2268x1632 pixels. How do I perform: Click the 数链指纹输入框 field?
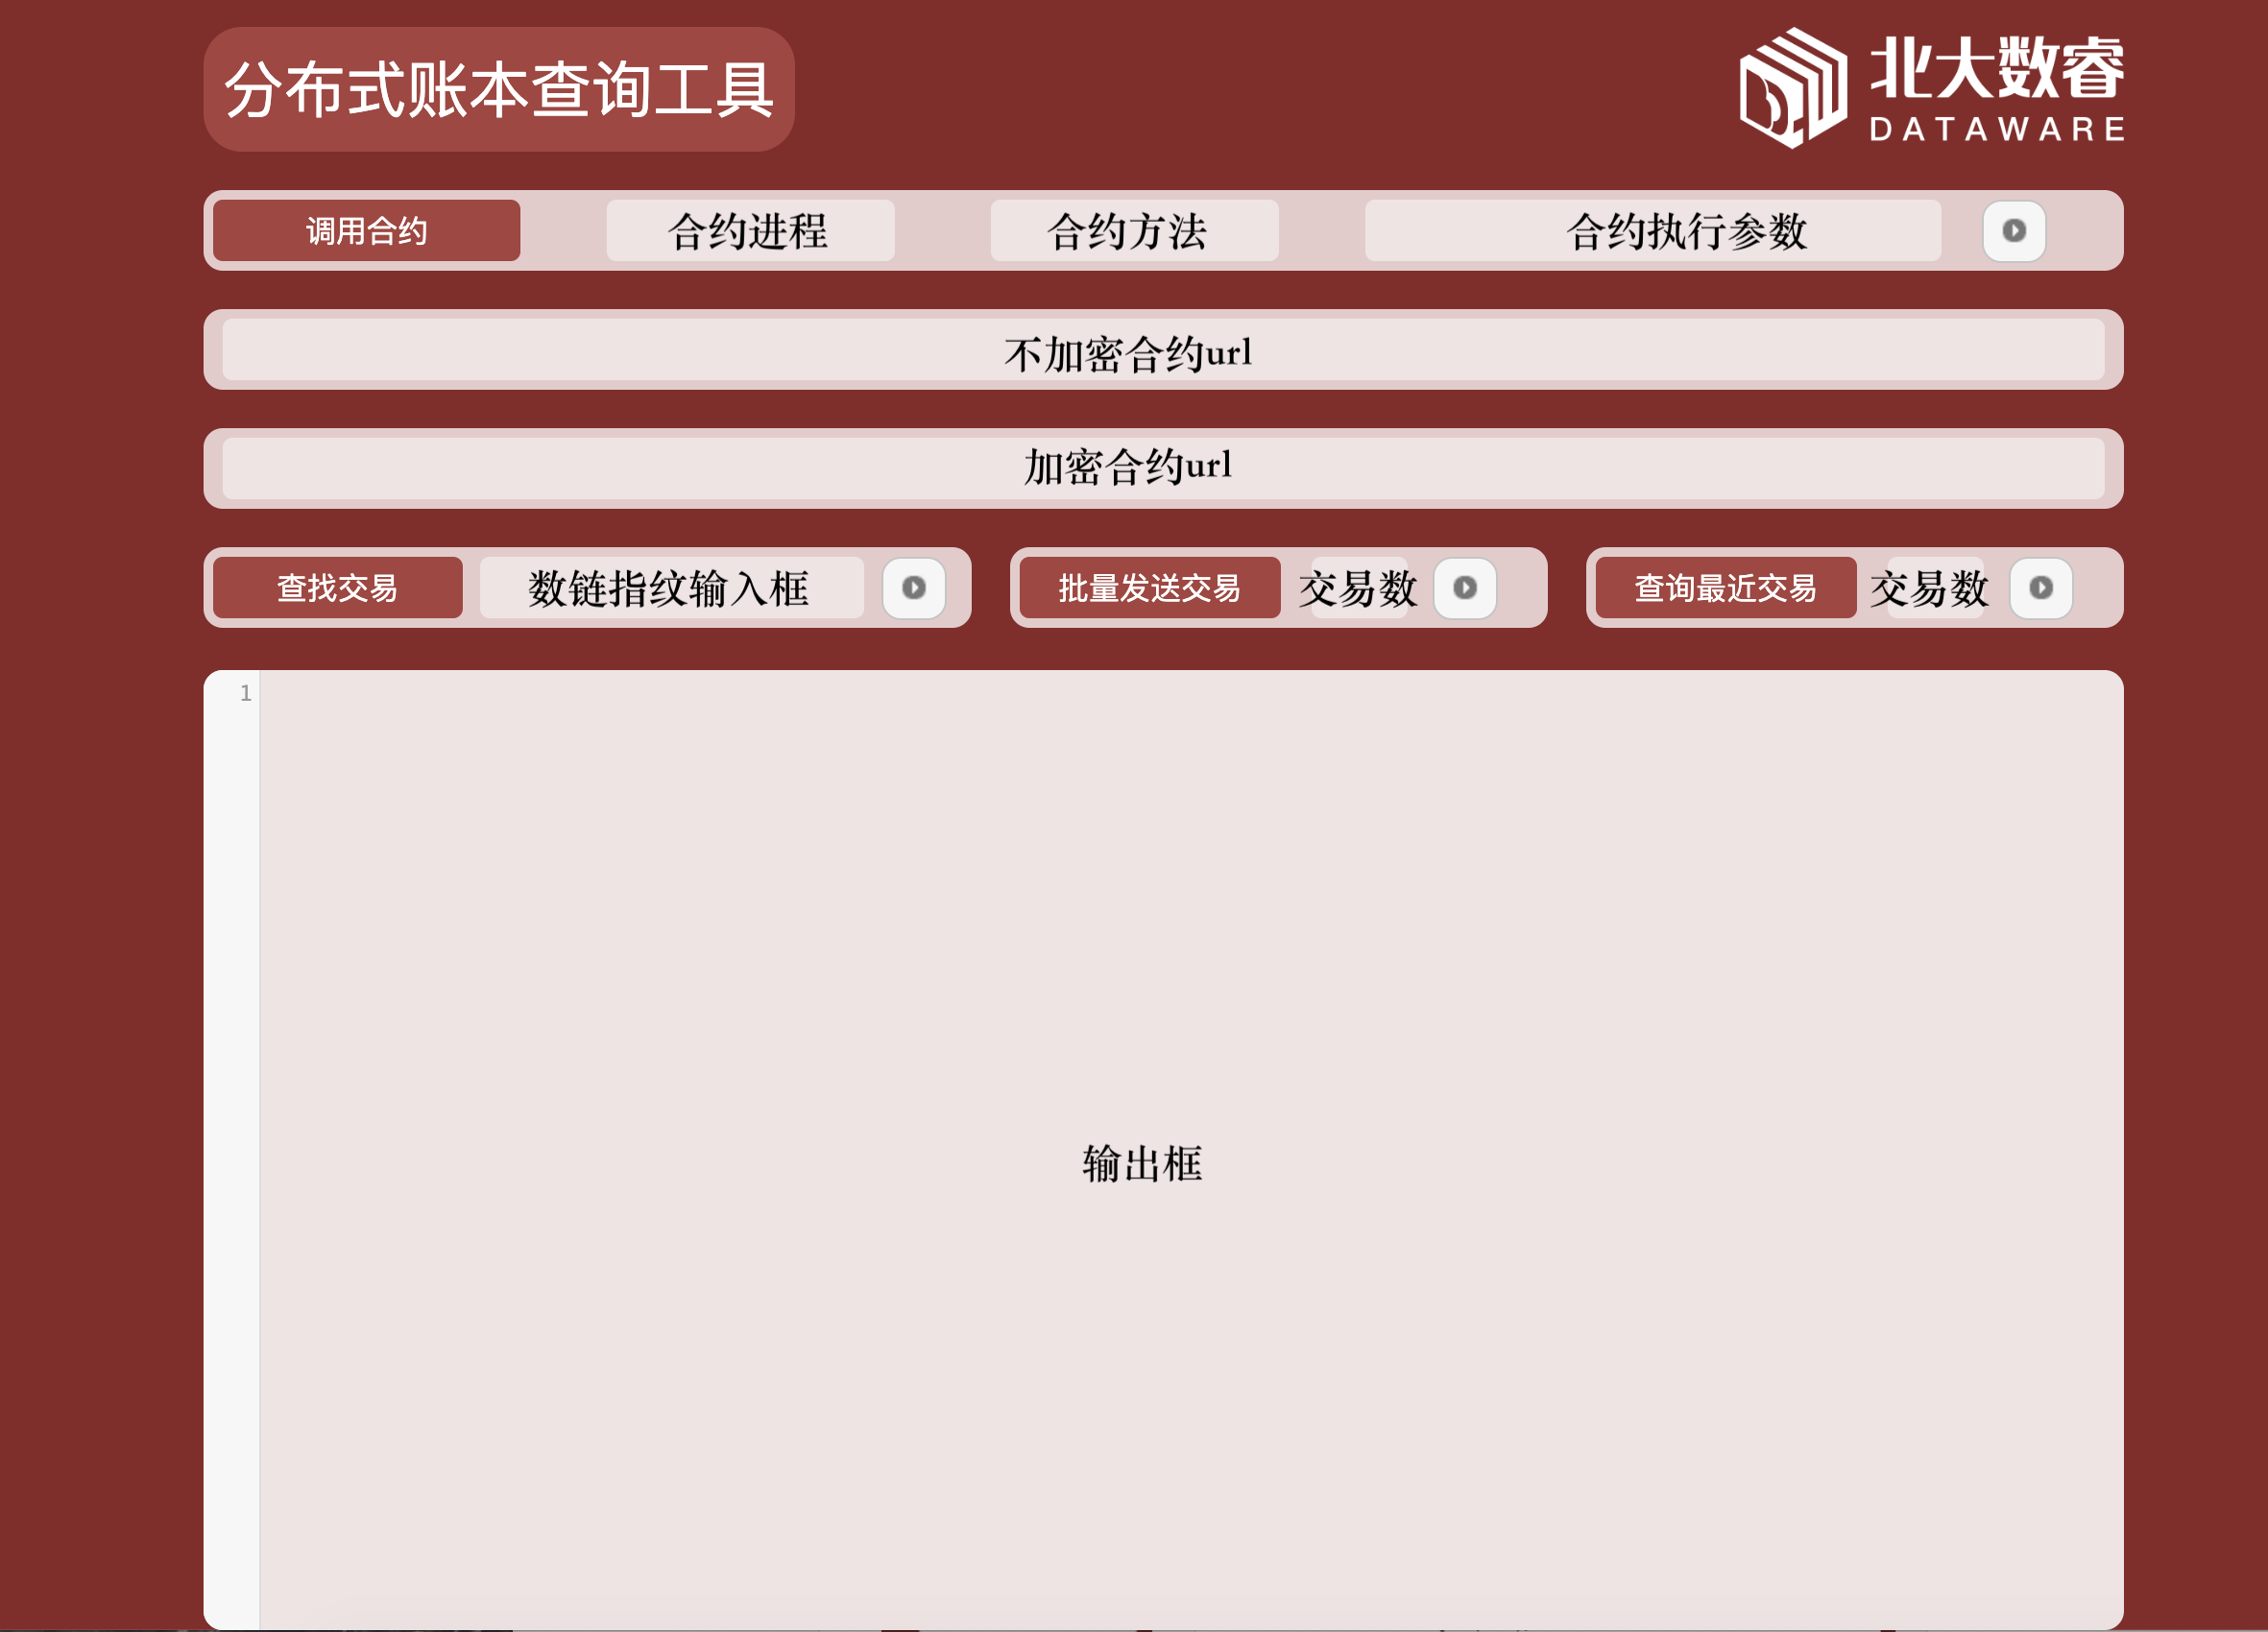pos(671,588)
